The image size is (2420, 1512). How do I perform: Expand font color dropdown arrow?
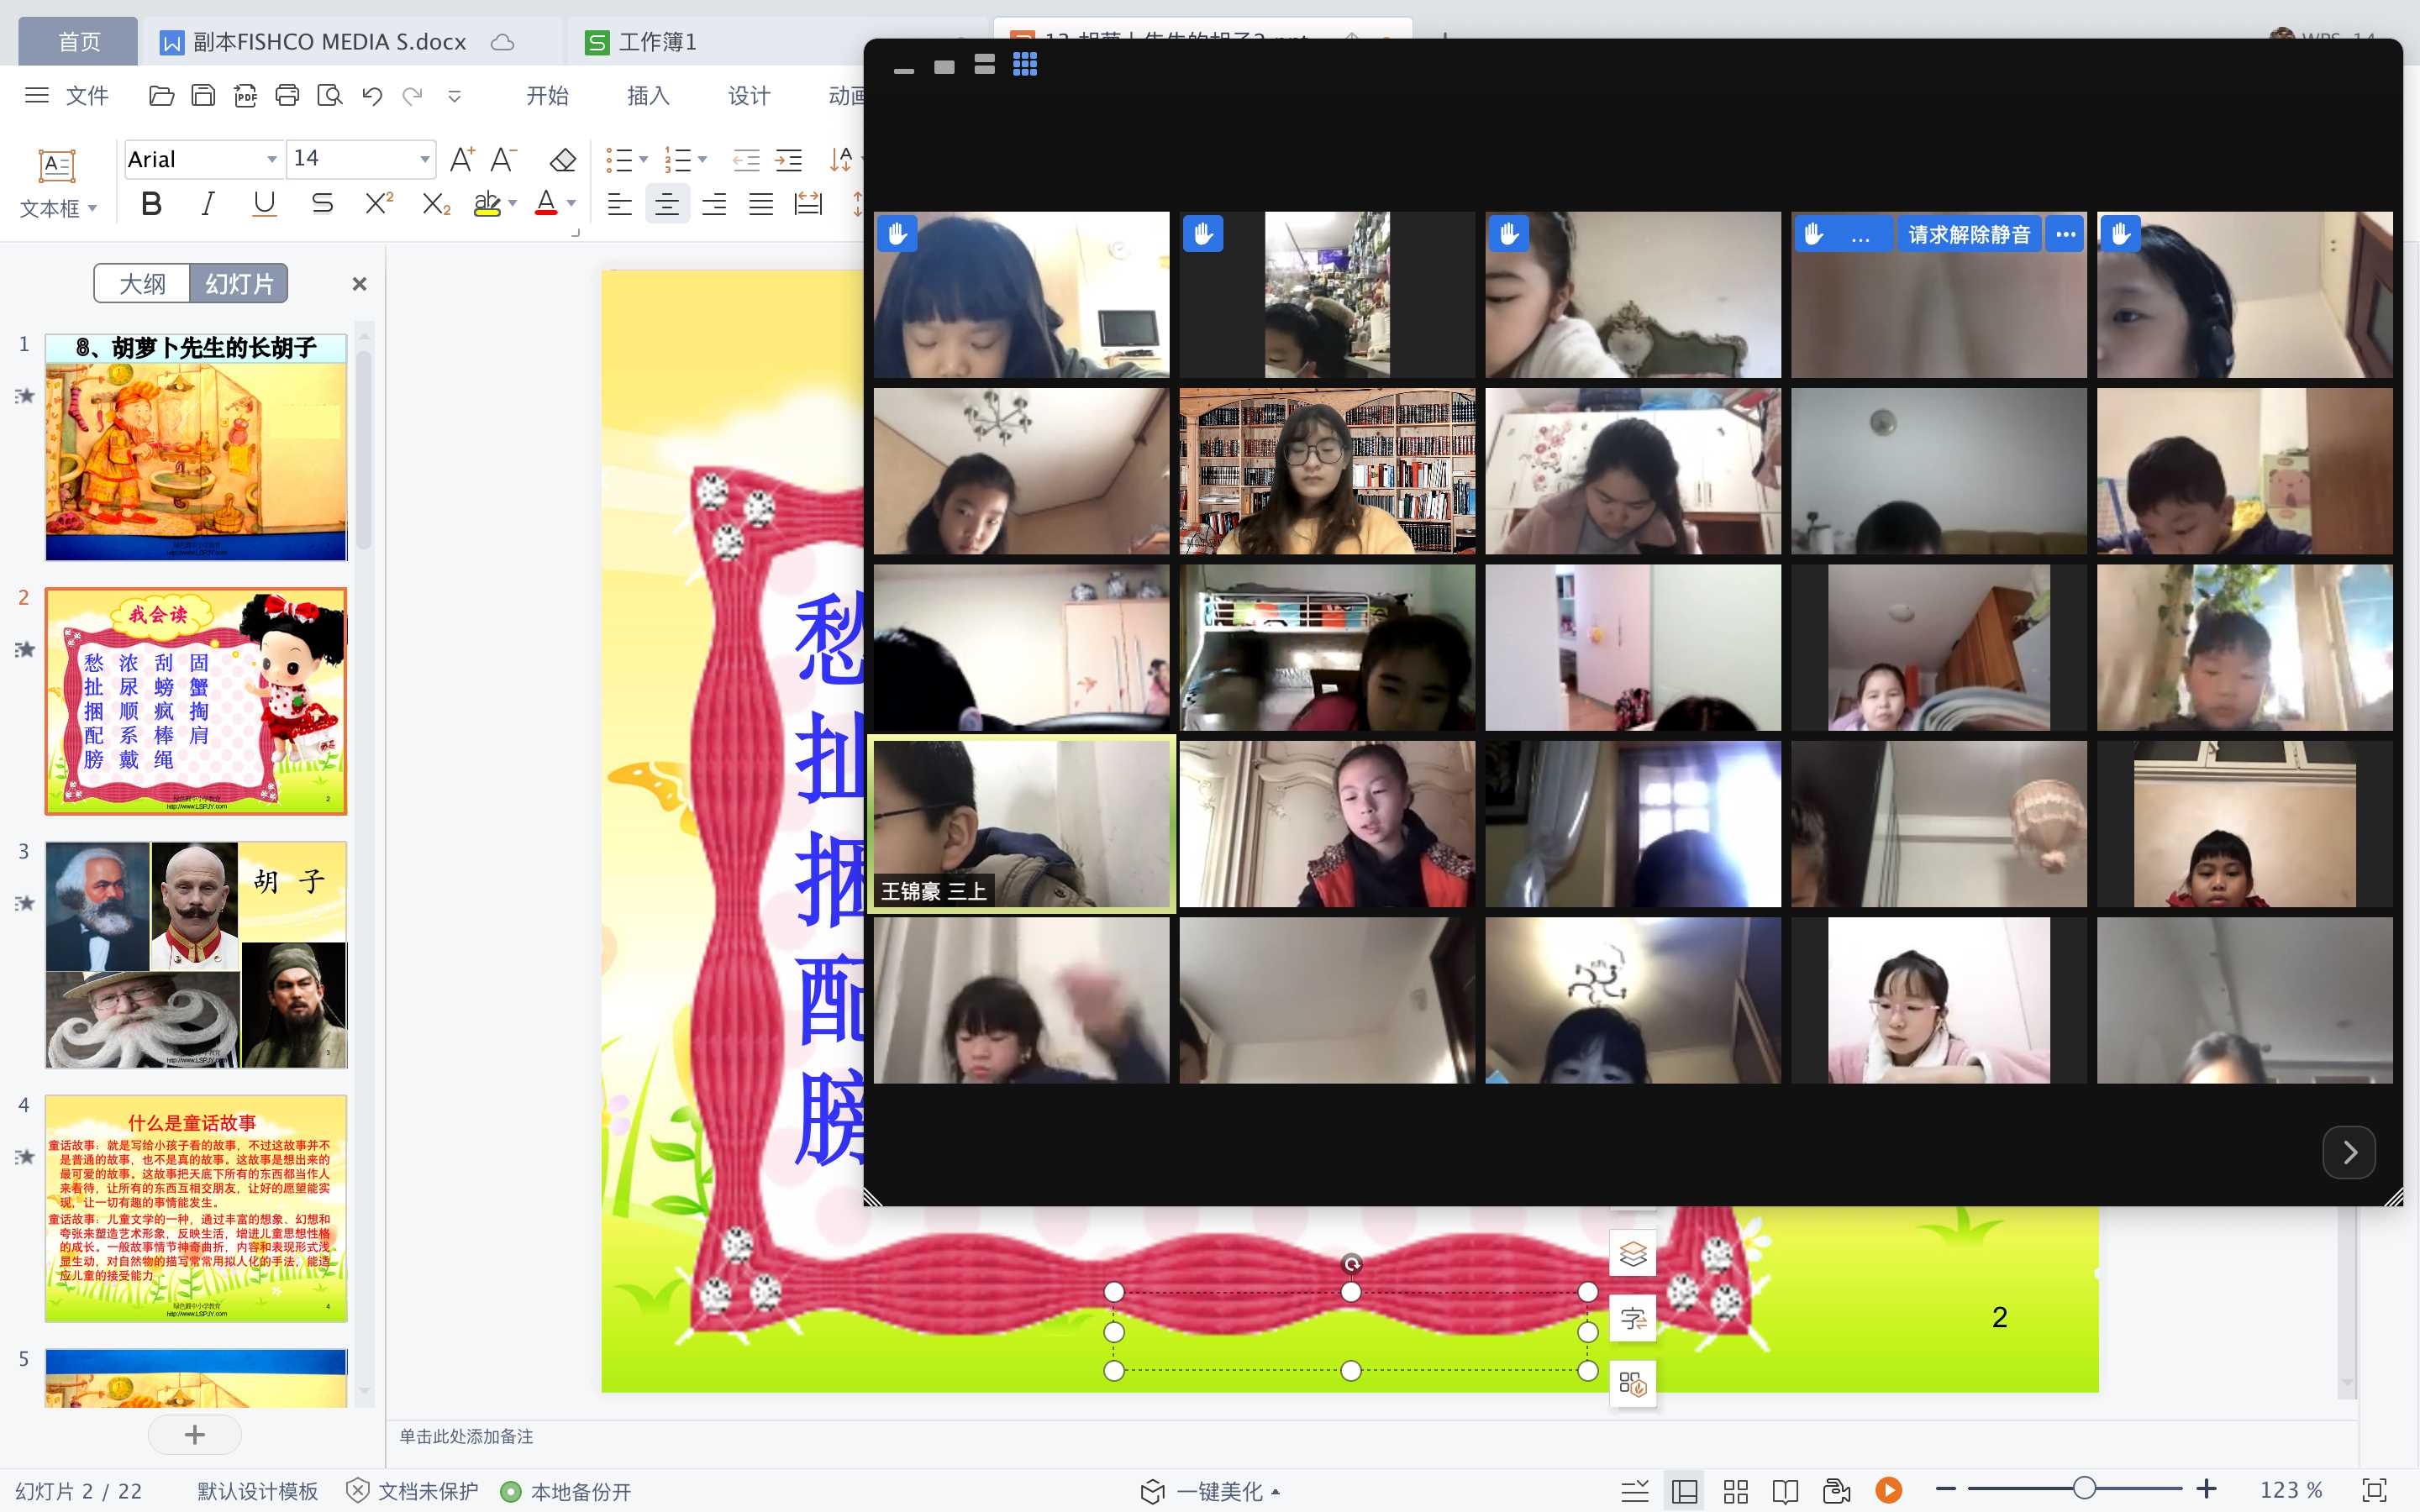pyautogui.click(x=572, y=204)
